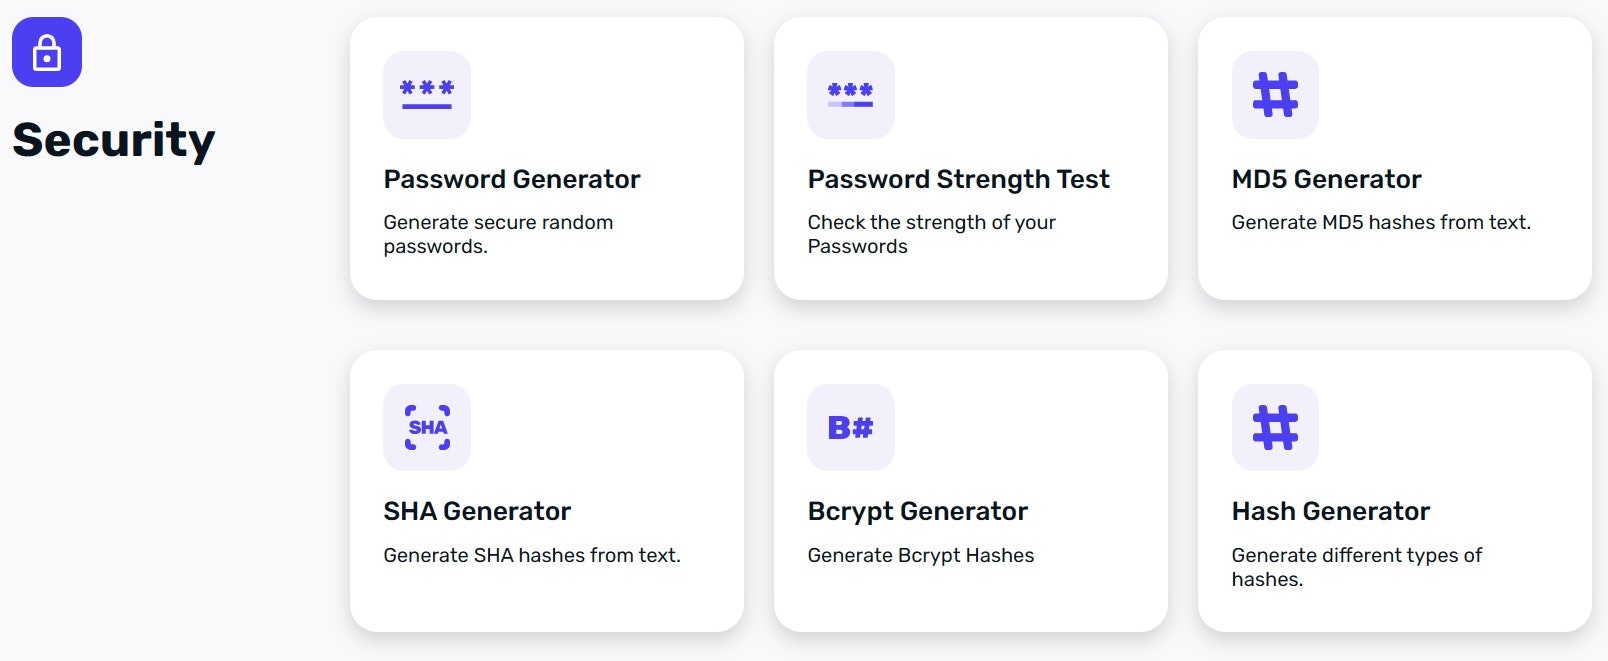Image resolution: width=1608 pixels, height=661 pixels.
Task: Click the Hash Generator hash icon
Action: coord(1275,427)
